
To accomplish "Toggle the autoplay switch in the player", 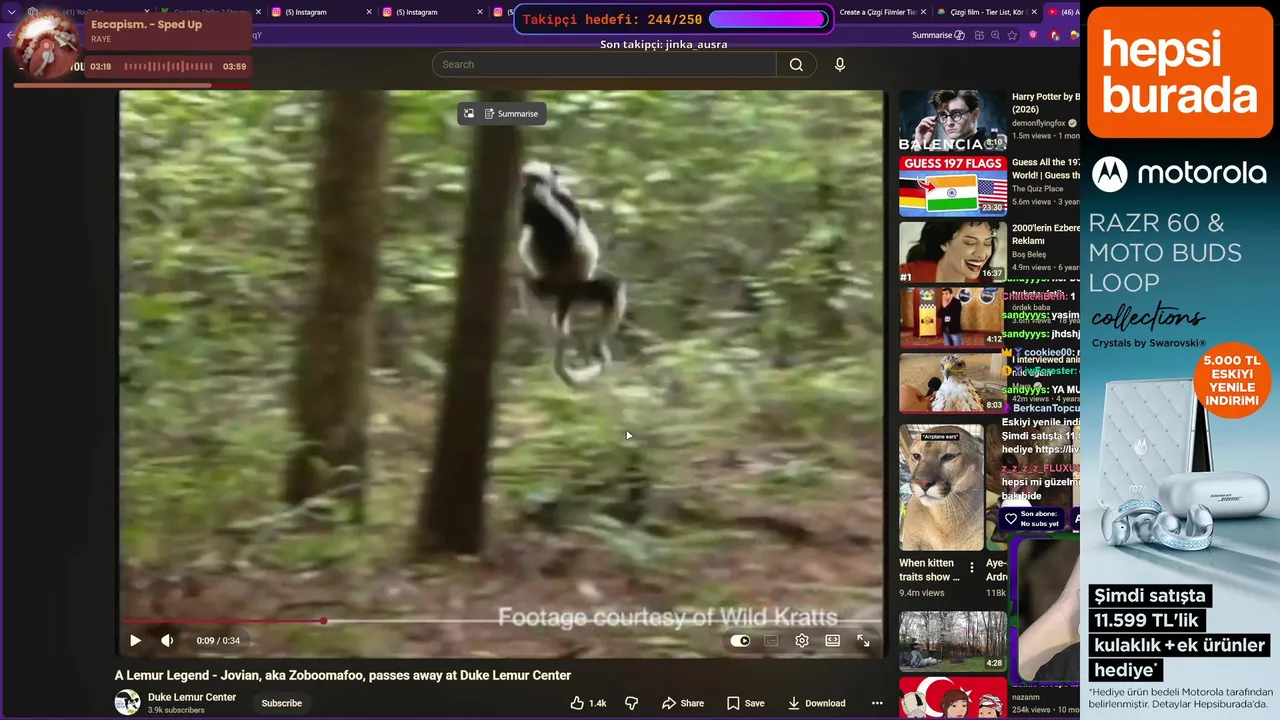I will coord(740,641).
